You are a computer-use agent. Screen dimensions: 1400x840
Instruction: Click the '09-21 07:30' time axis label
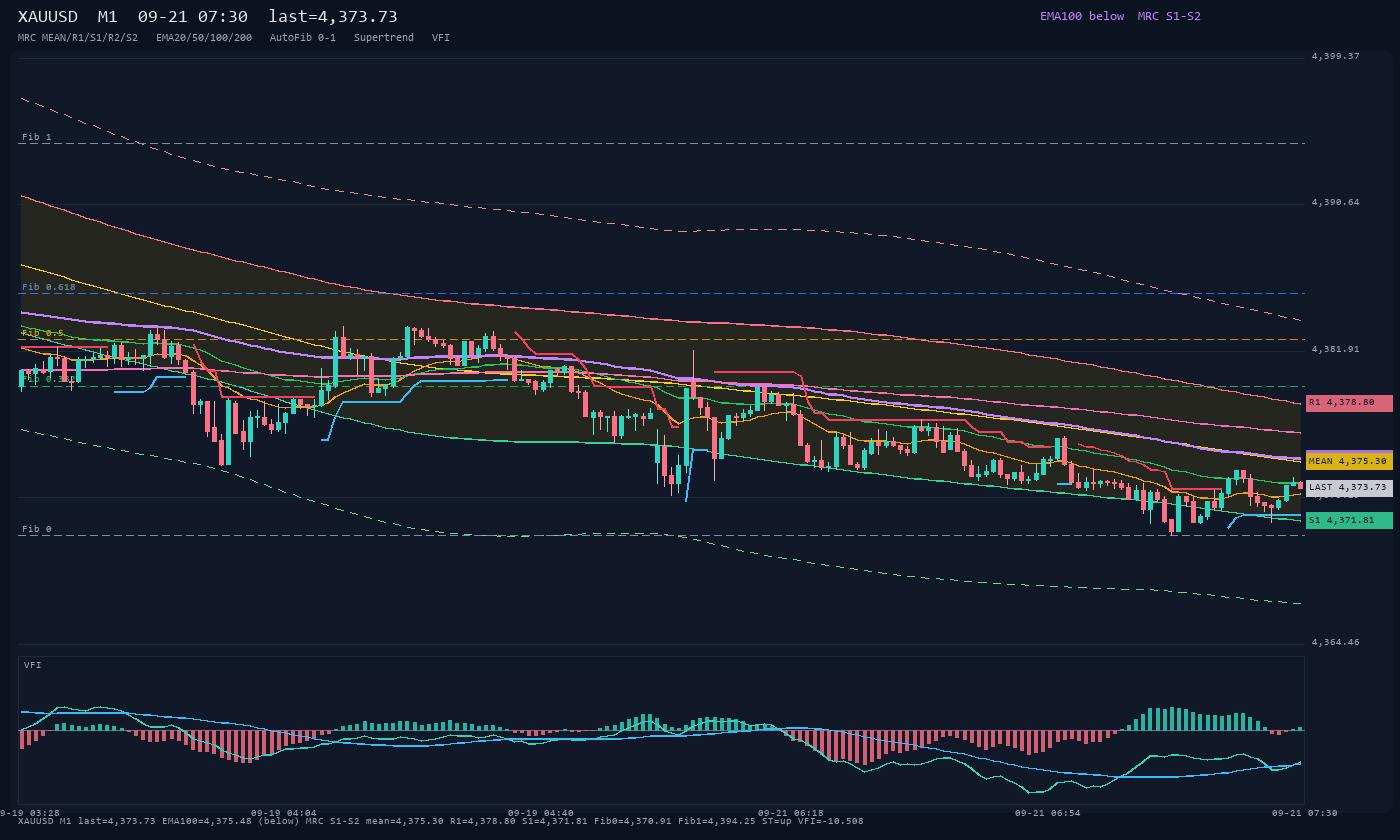coord(1305,813)
